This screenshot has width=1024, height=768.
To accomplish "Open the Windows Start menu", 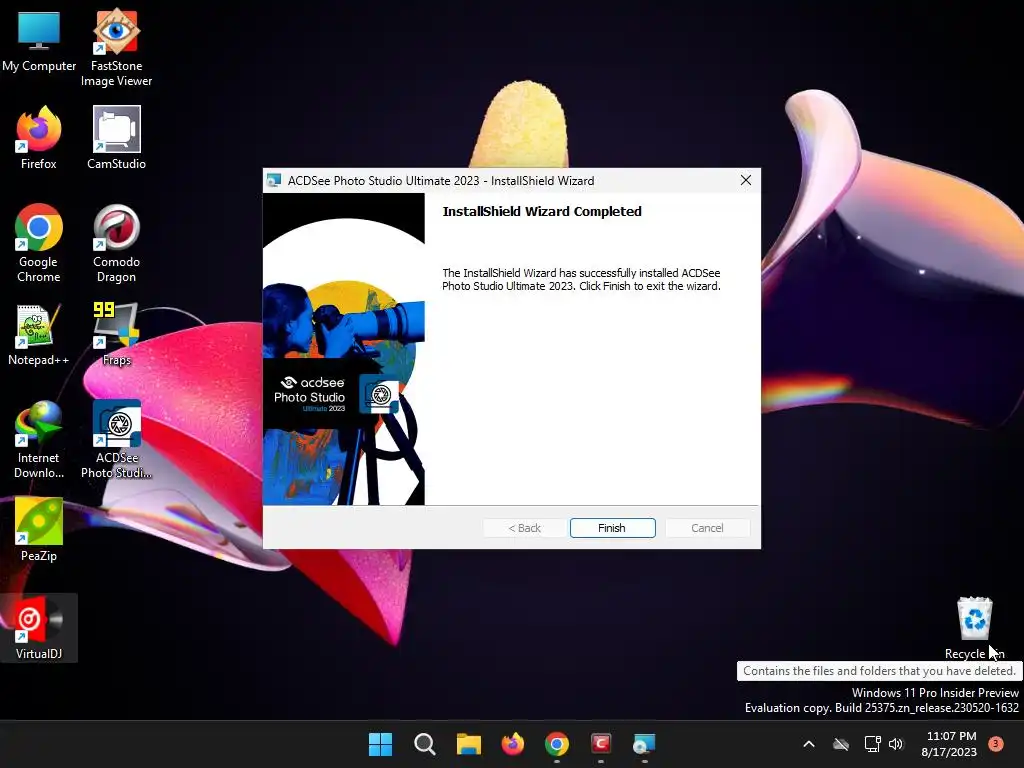I will coord(380,744).
